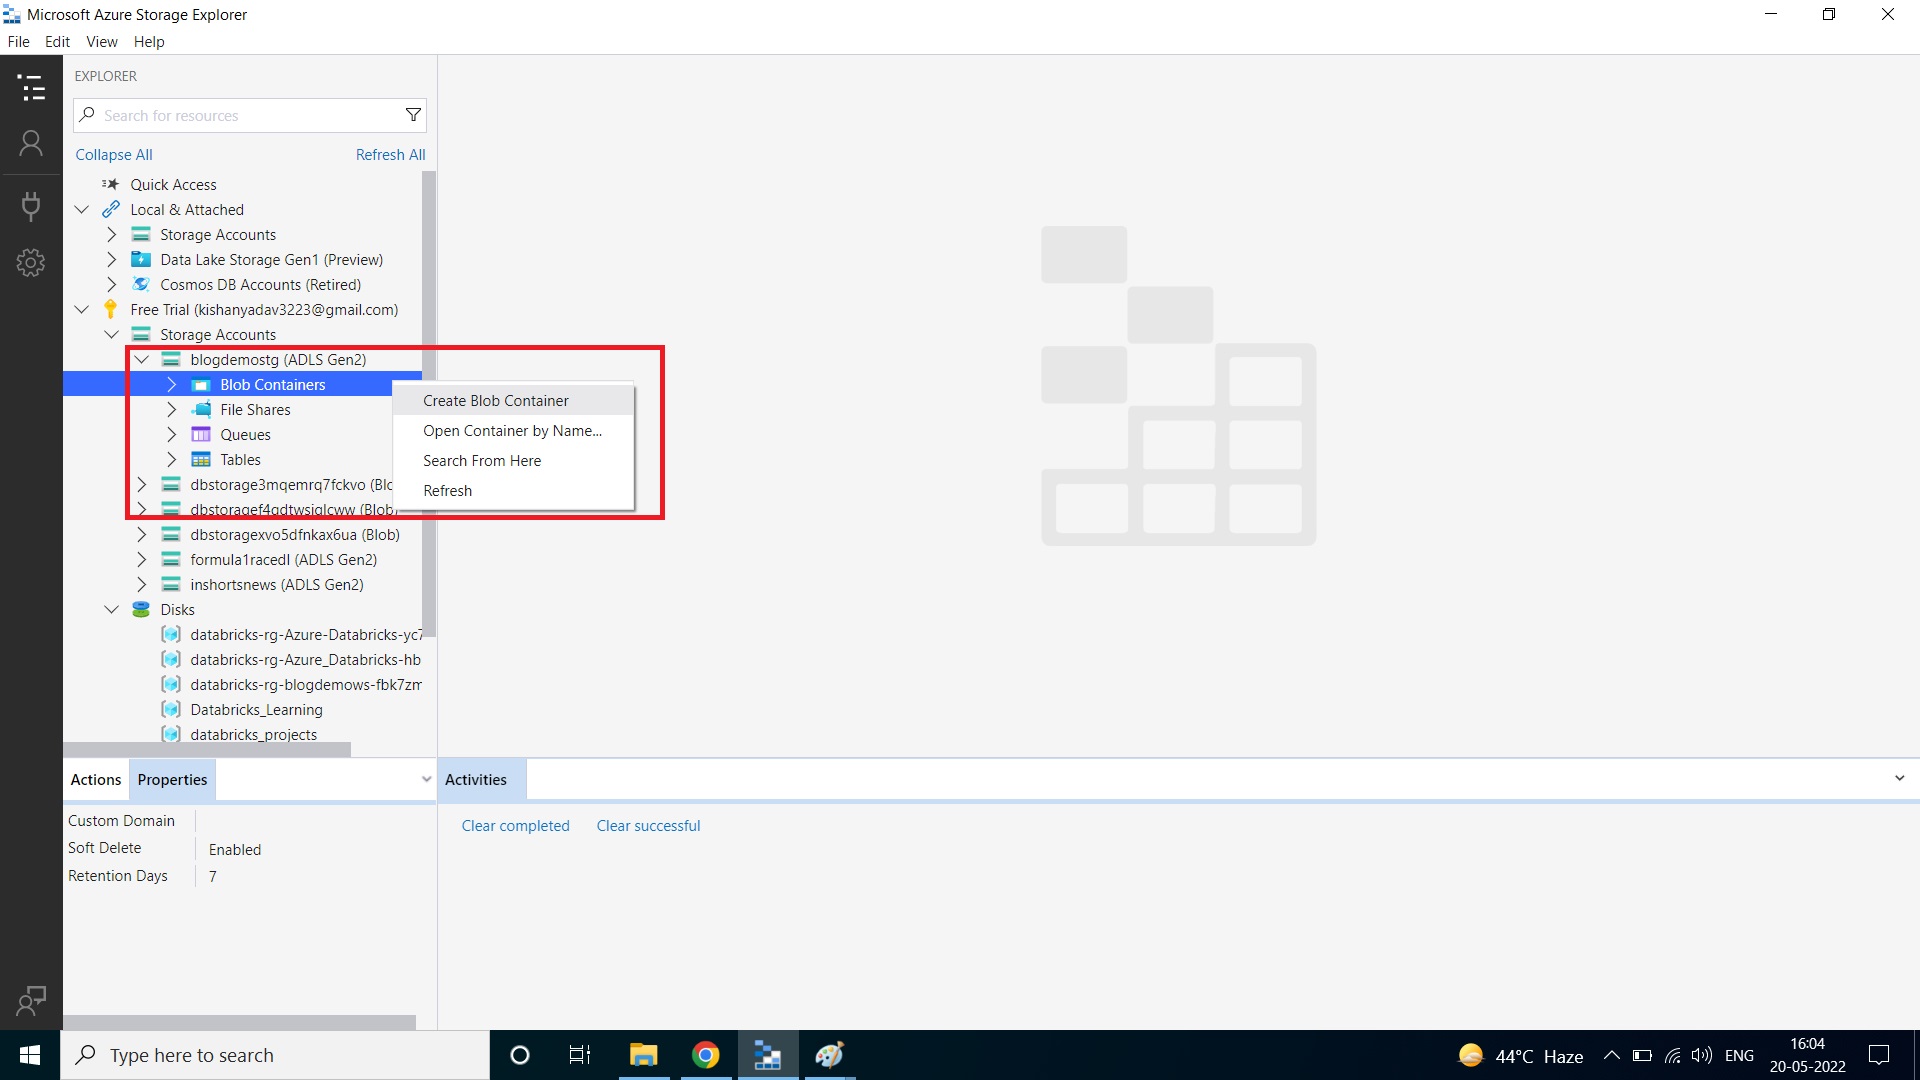Click the Clear successful link
This screenshot has width=1920, height=1080.
(648, 825)
